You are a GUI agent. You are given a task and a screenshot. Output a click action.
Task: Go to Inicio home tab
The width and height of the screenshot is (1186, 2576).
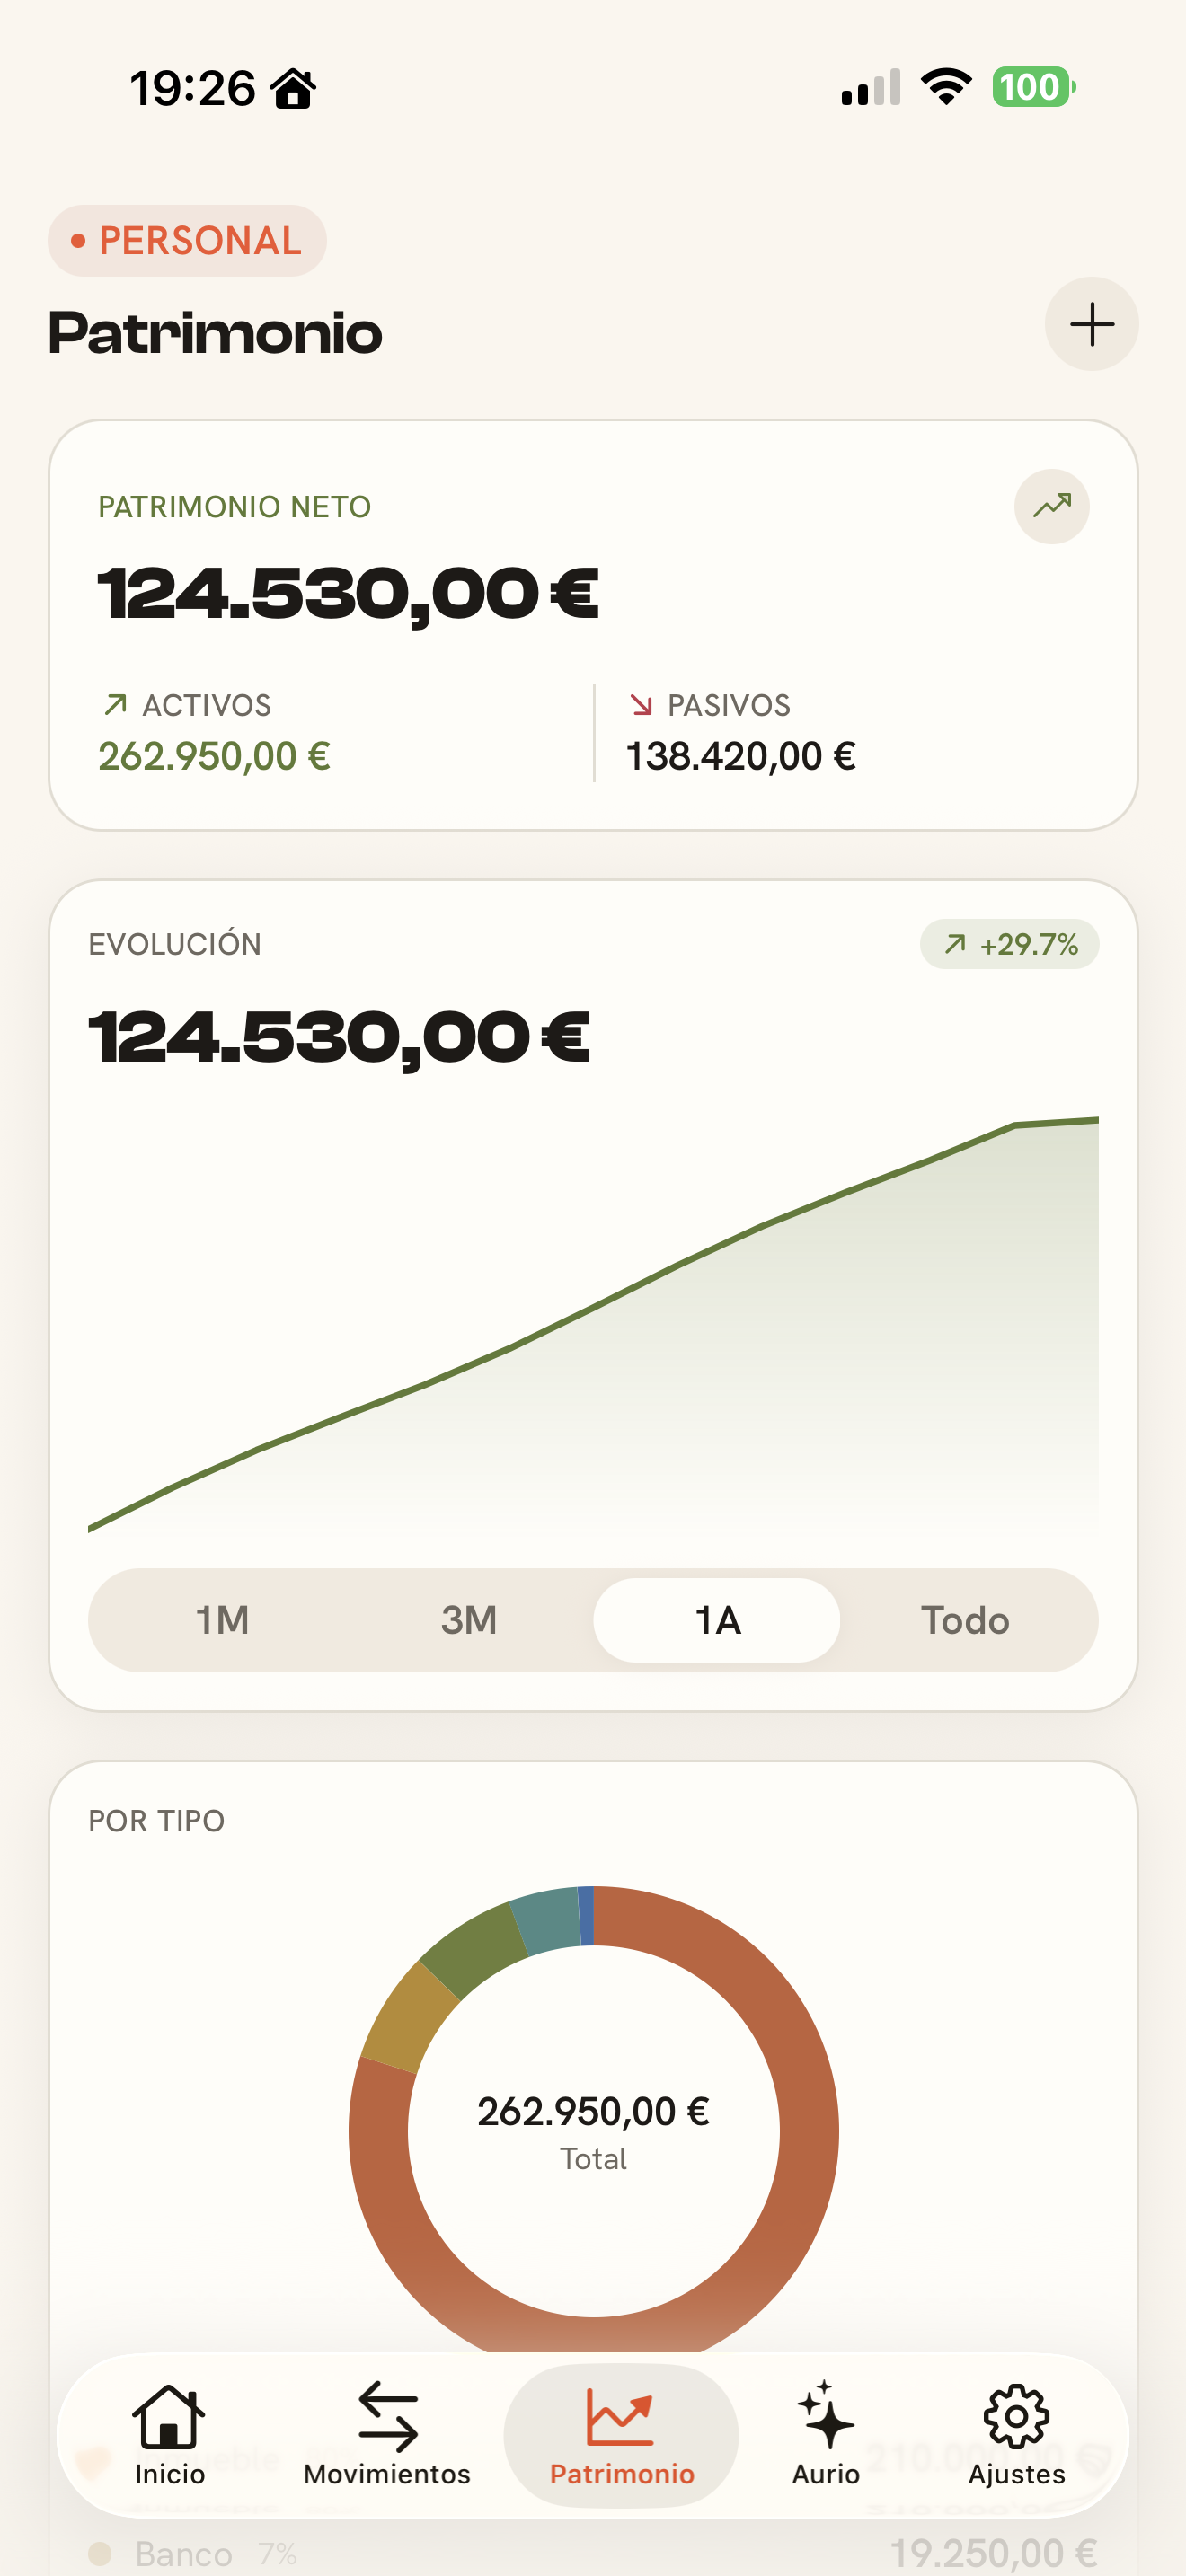click(x=170, y=2435)
